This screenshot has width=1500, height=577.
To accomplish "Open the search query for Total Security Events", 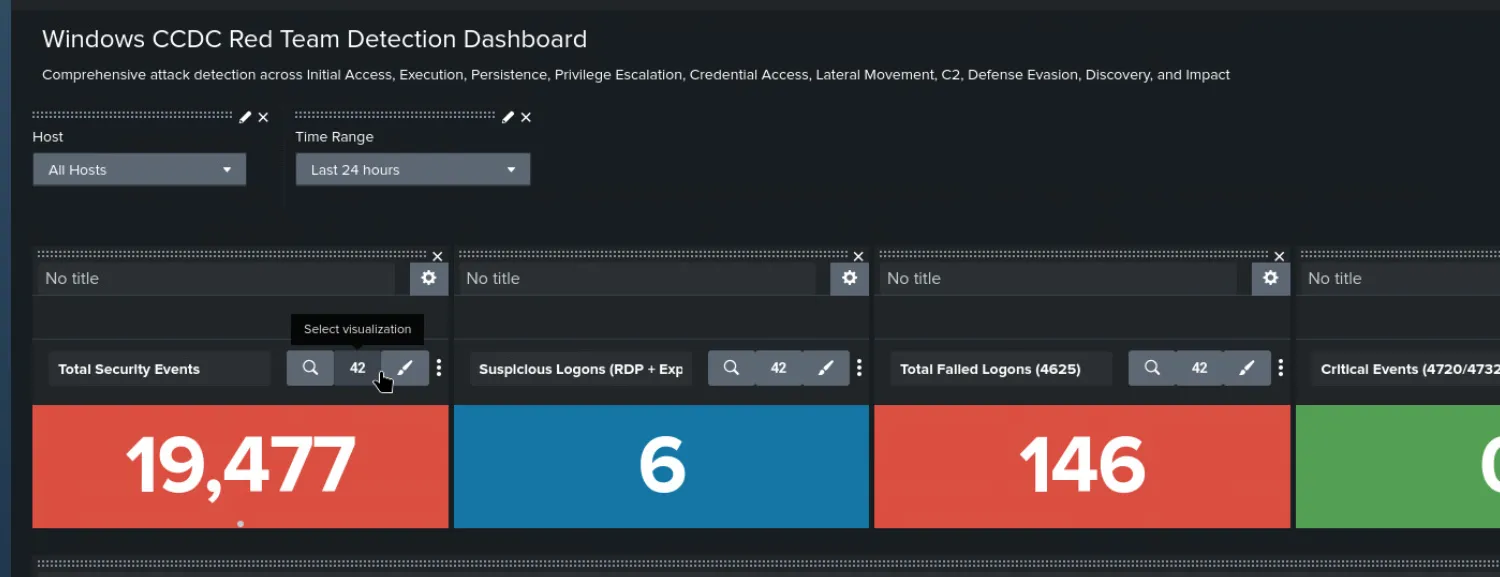I will [x=310, y=367].
